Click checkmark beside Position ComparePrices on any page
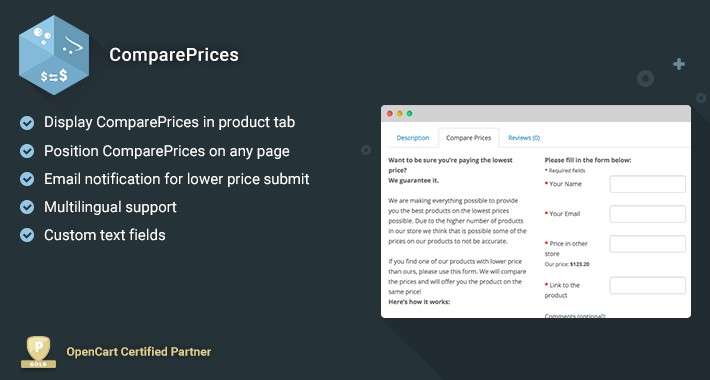This screenshot has height=380, width=710. (x=27, y=151)
